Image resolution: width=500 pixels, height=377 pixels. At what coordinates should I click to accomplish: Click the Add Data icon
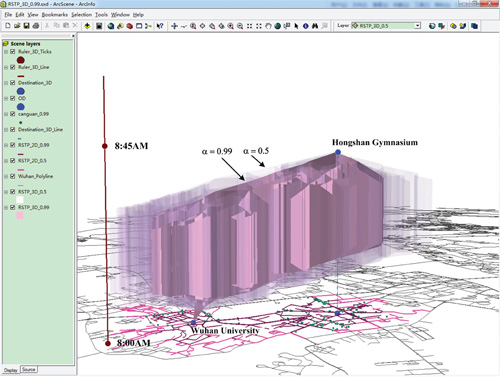tap(87, 26)
